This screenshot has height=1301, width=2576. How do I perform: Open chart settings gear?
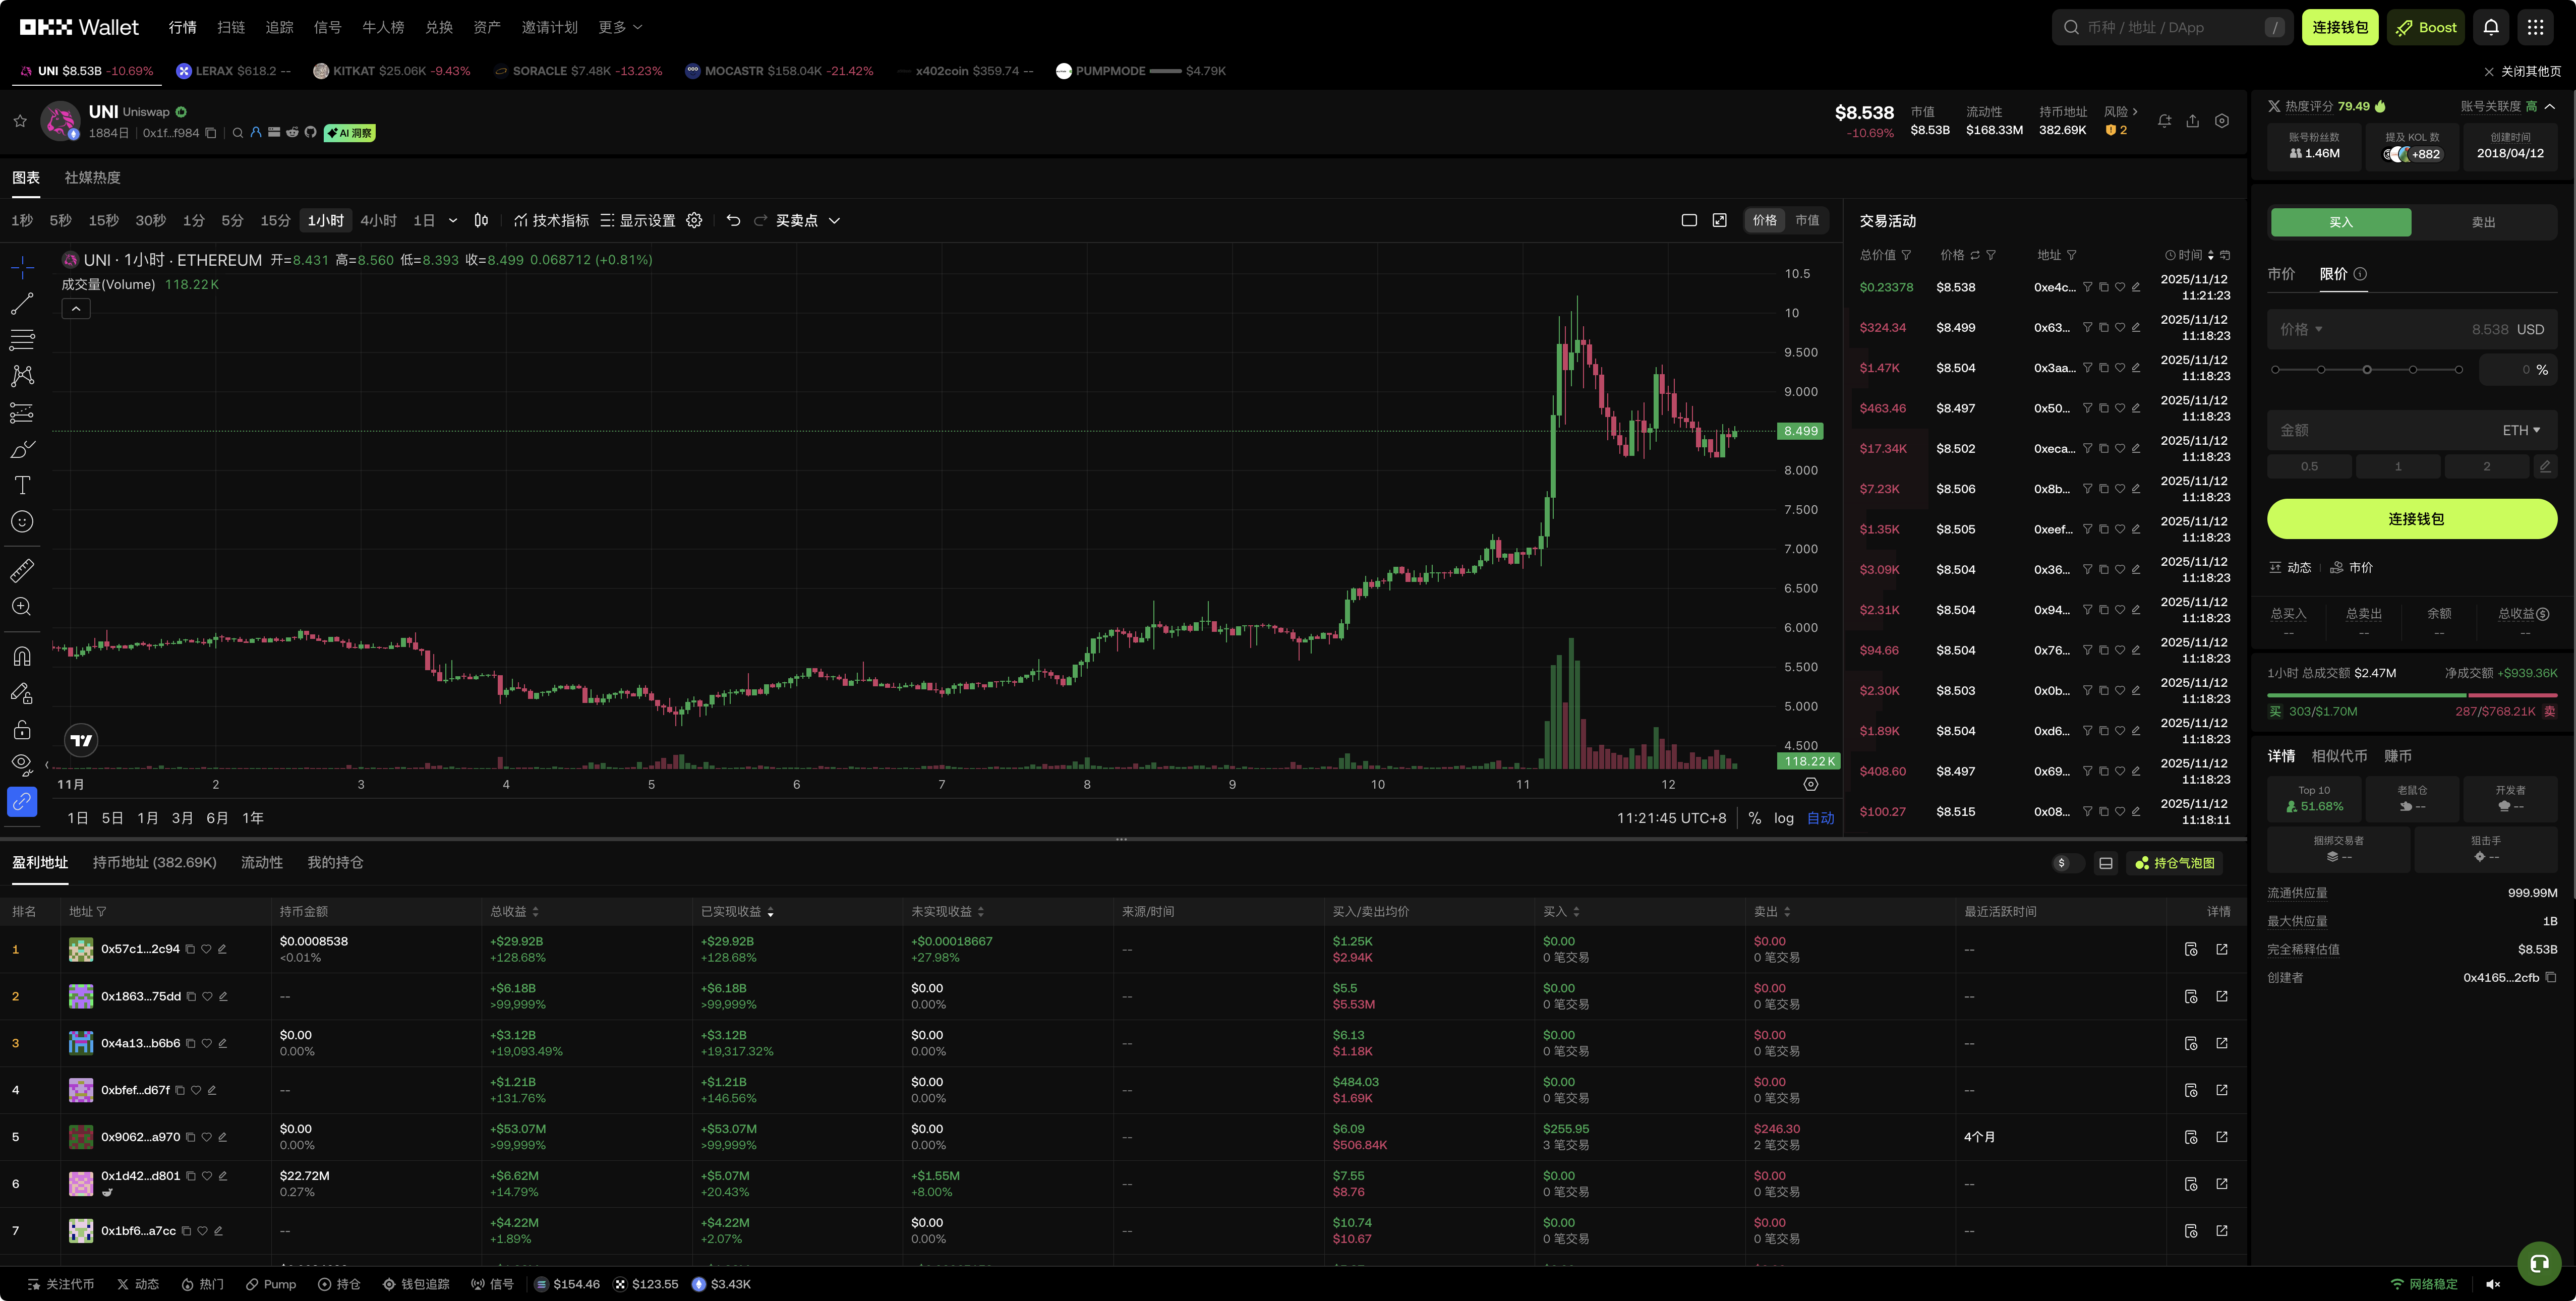tap(694, 220)
